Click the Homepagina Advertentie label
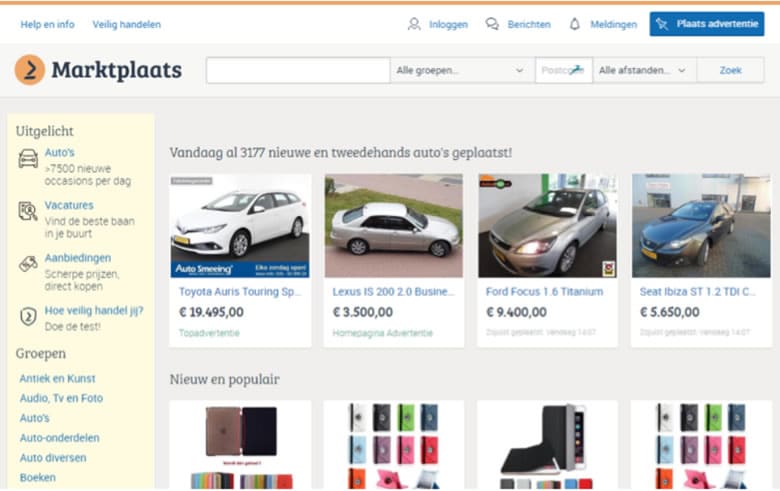This screenshot has width=780, height=491. (x=383, y=333)
